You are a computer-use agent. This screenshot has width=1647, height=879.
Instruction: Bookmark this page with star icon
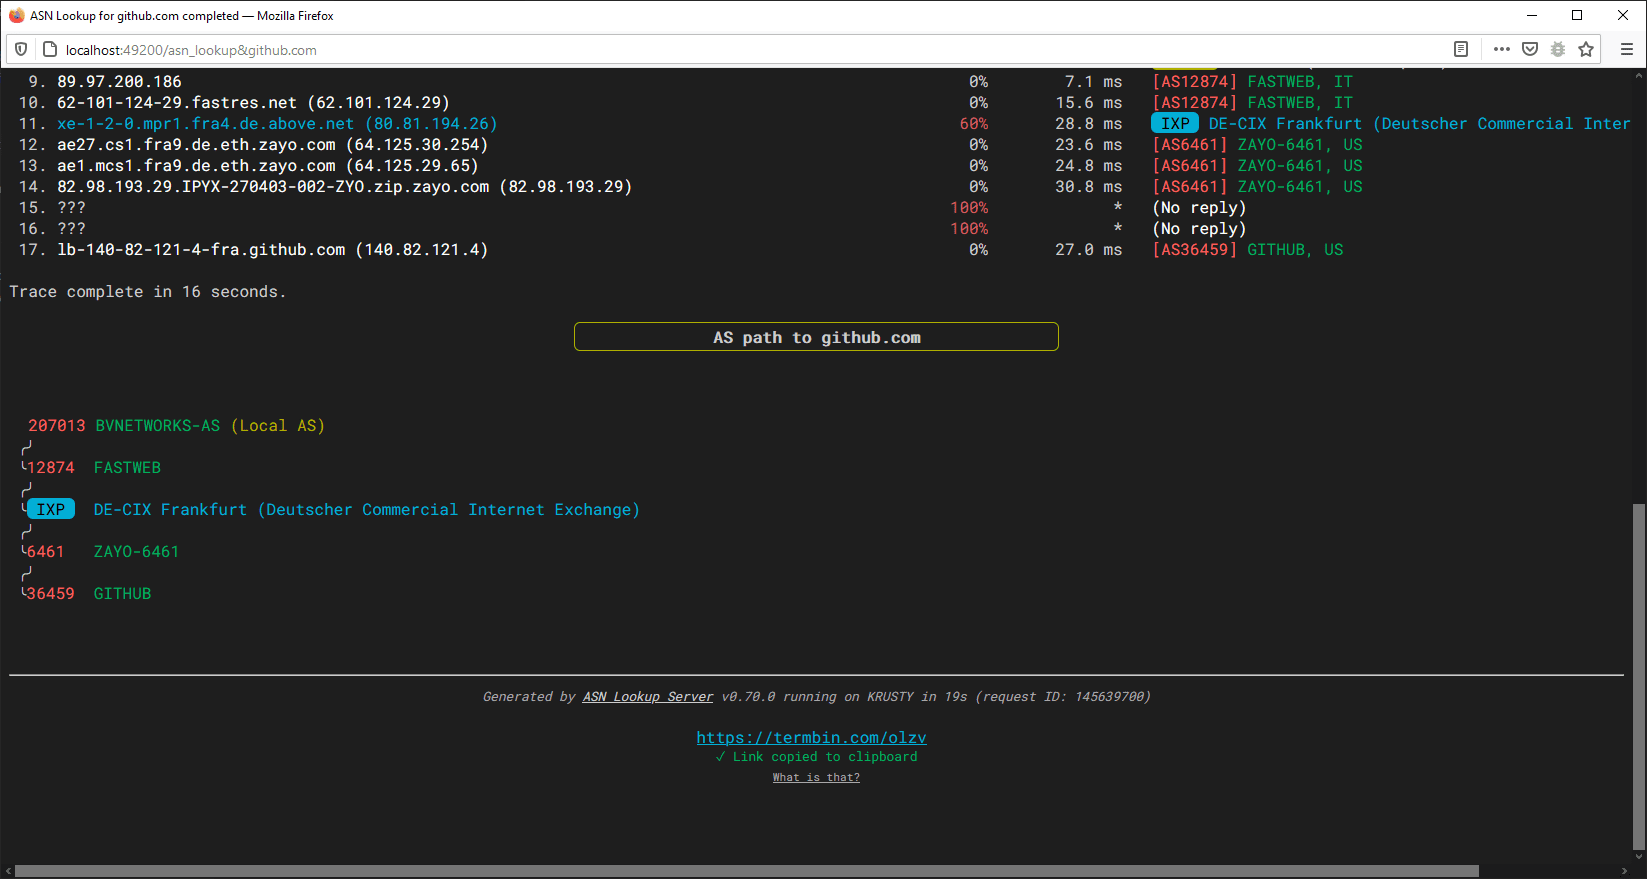[1586, 49]
